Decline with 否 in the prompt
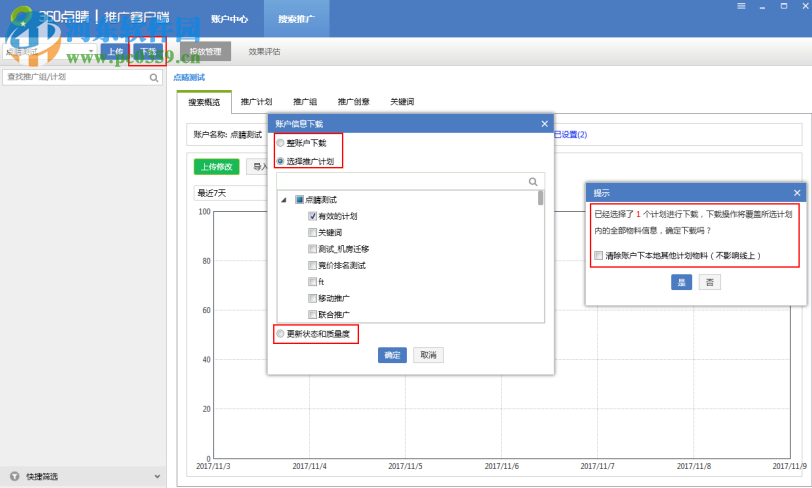The image size is (812, 488). 709,282
